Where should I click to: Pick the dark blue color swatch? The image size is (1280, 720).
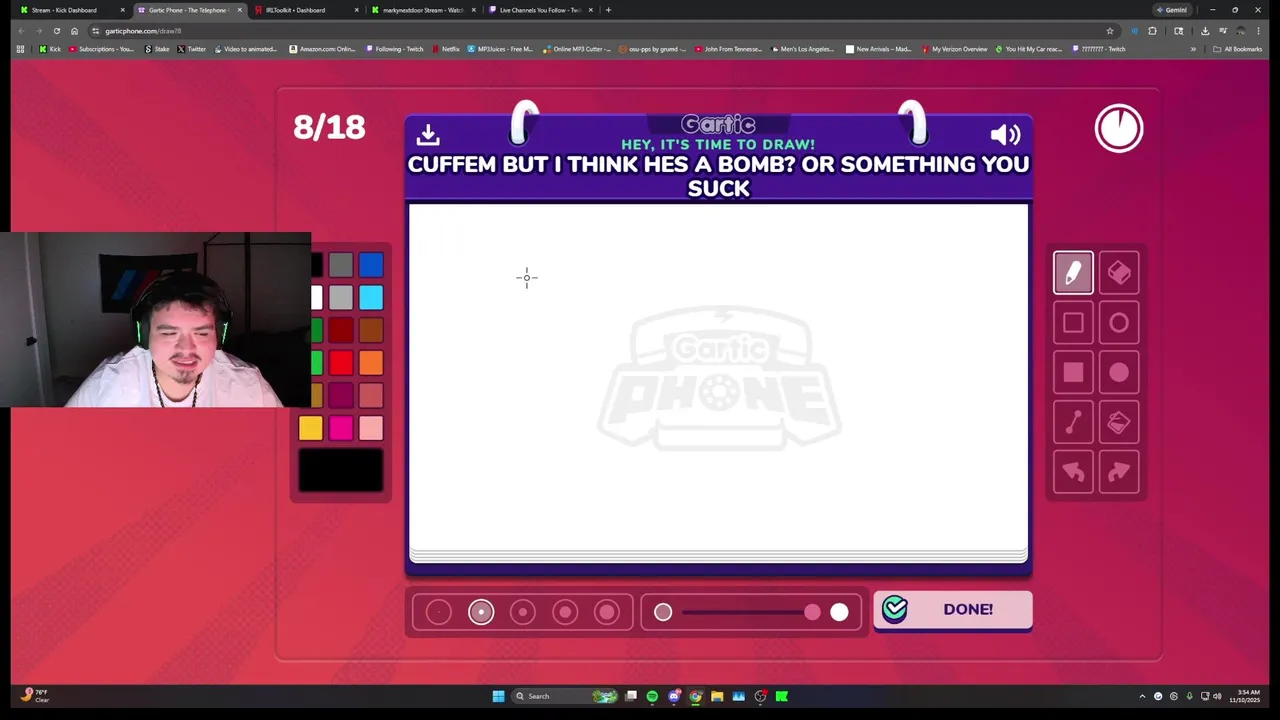[371, 265]
